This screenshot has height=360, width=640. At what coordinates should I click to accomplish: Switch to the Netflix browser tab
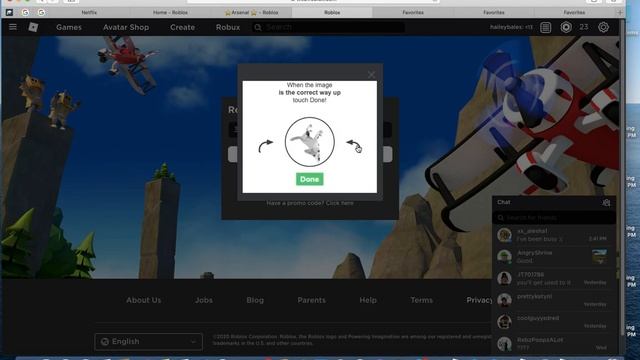(89, 12)
